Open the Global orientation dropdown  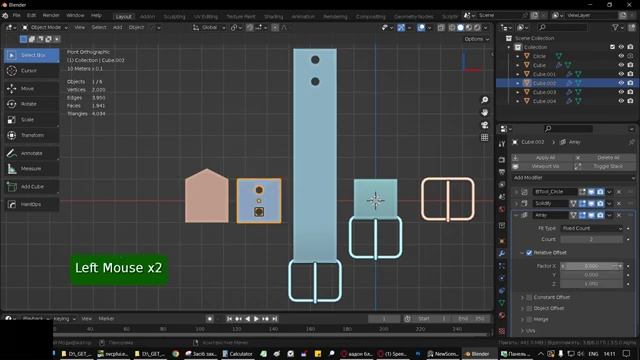pyautogui.click(x=209, y=27)
